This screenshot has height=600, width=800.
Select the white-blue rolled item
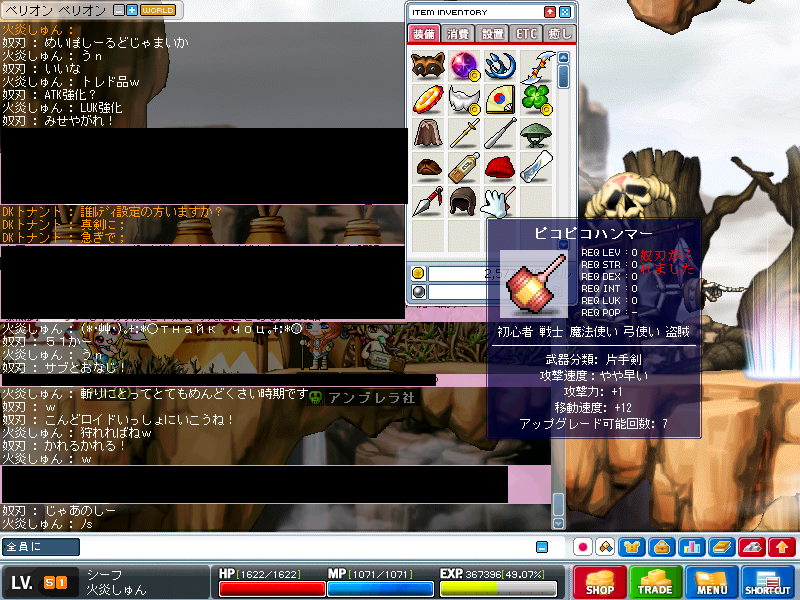[x=536, y=167]
